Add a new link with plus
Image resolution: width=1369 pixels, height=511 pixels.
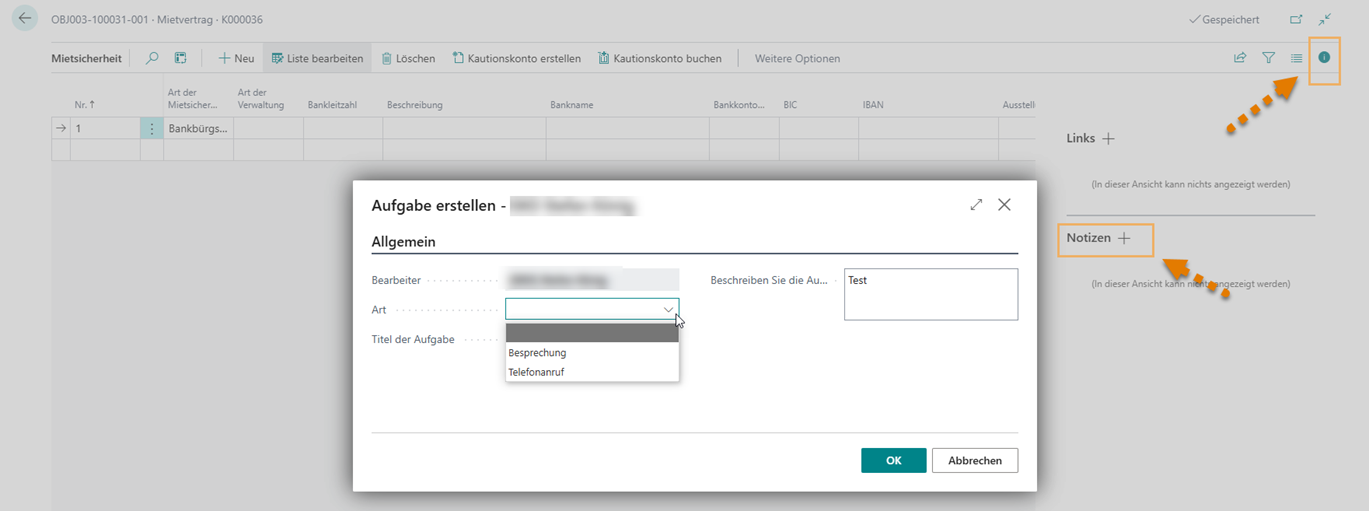point(1108,139)
